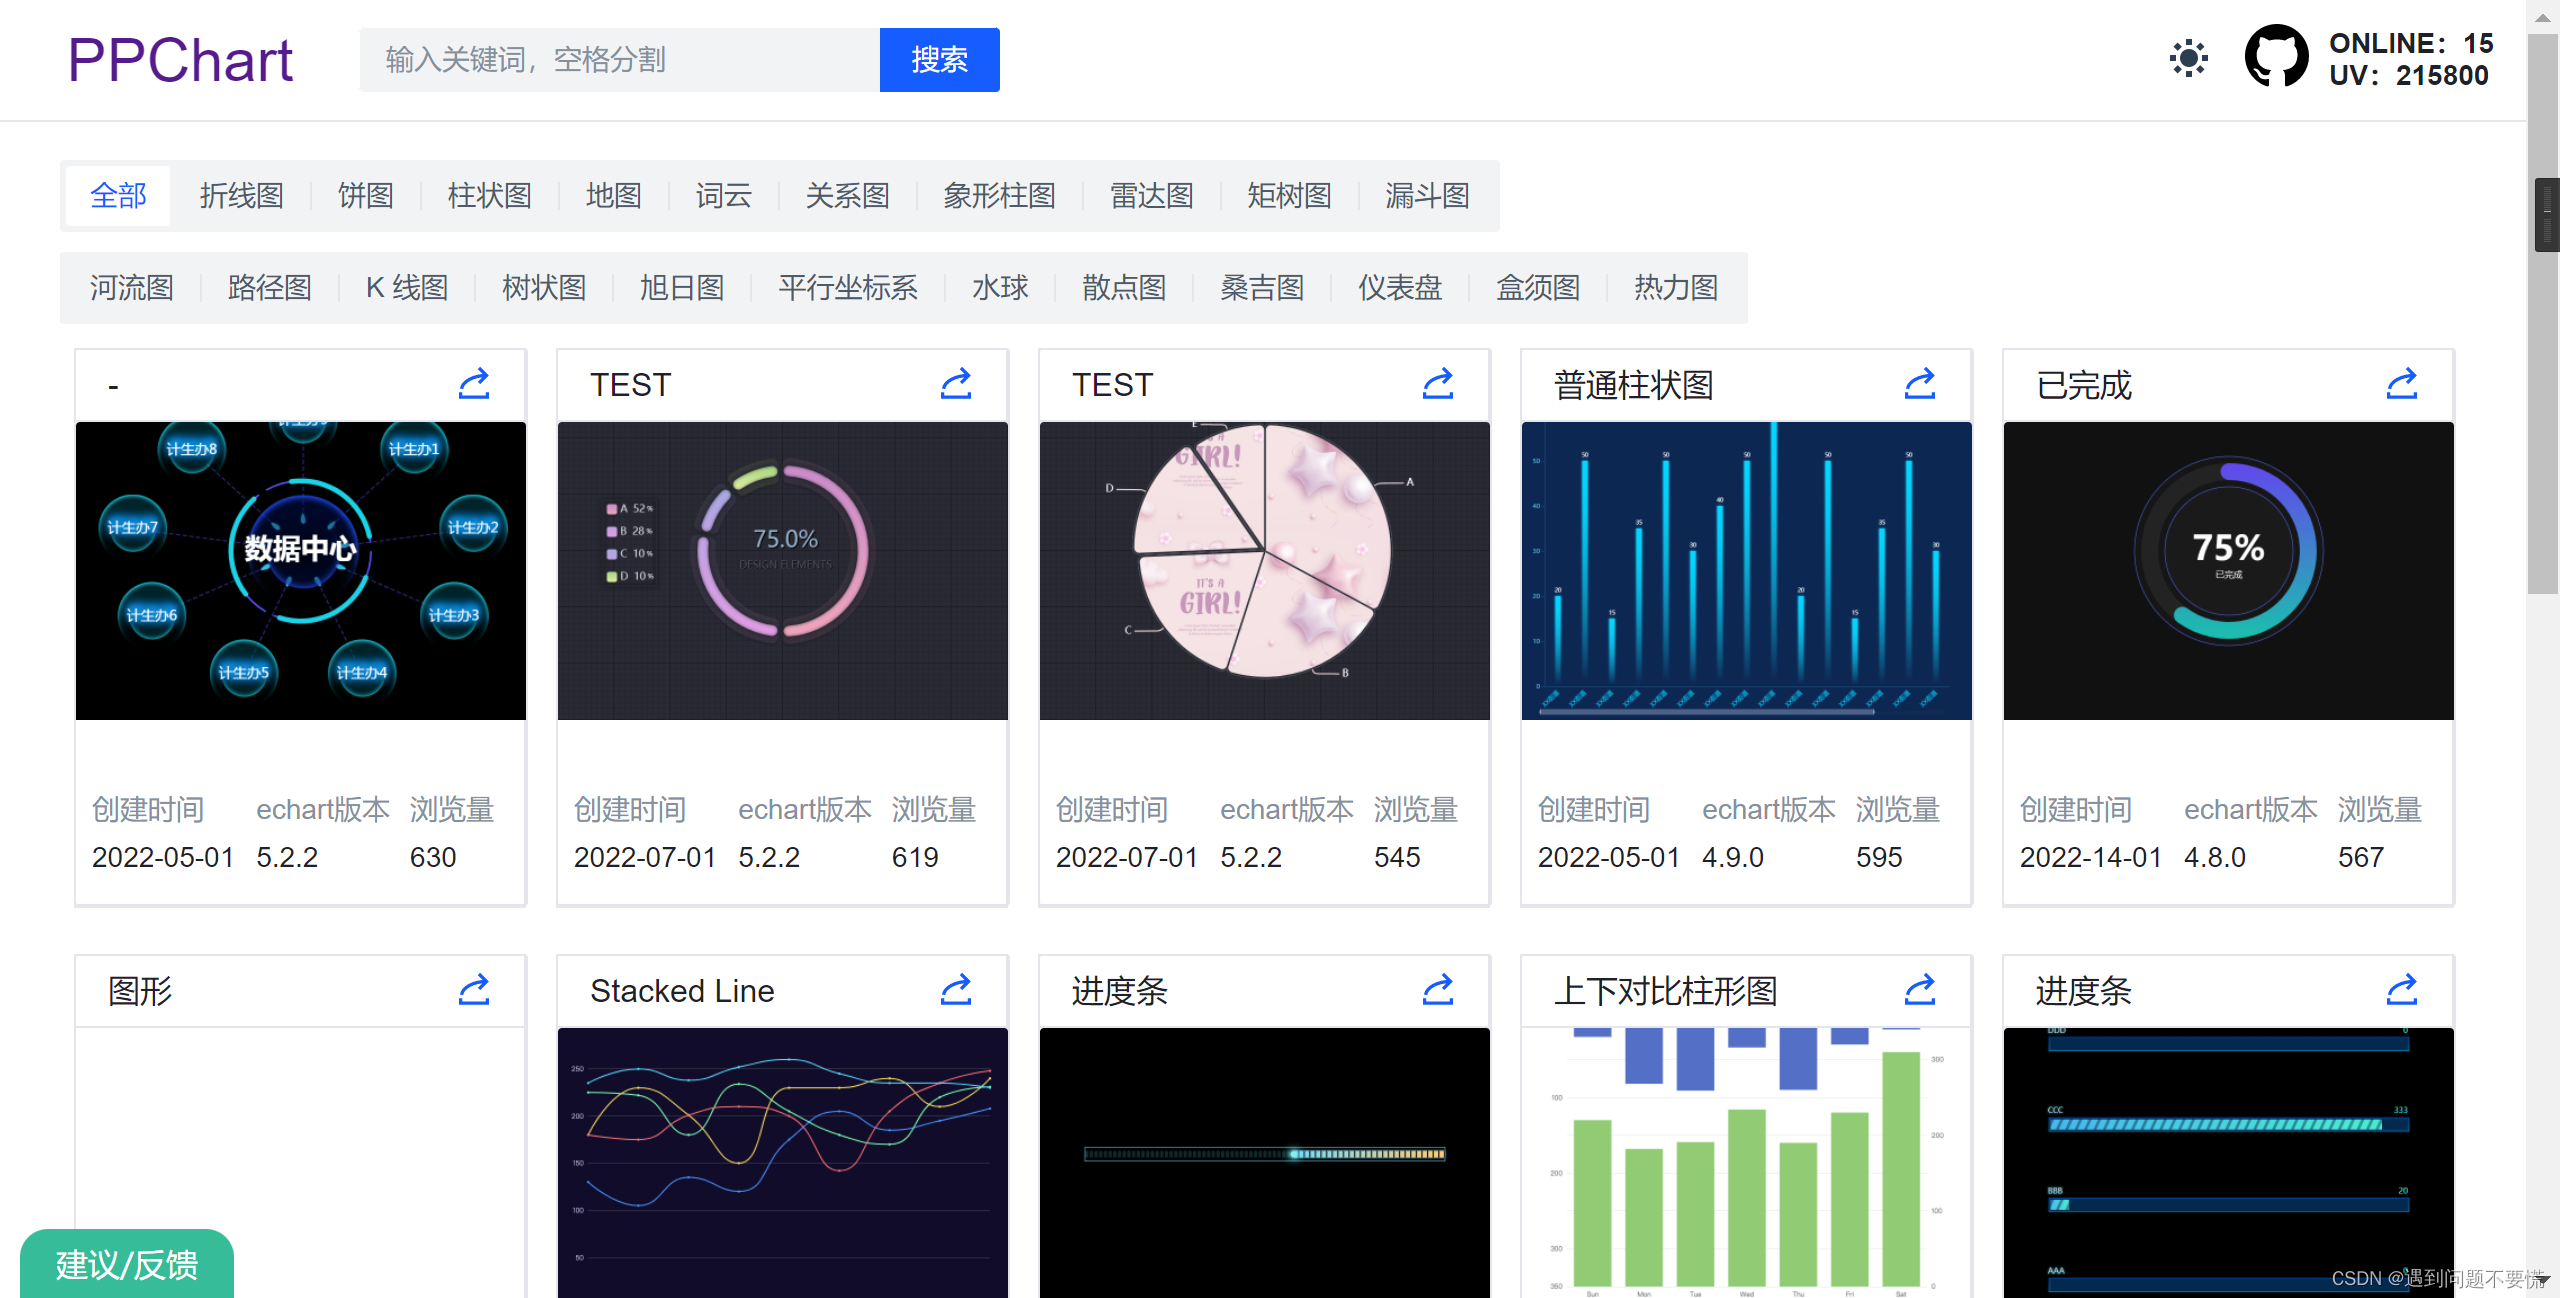
Task: Toggle the light/dark theme sun icon
Action: pos(2188,59)
